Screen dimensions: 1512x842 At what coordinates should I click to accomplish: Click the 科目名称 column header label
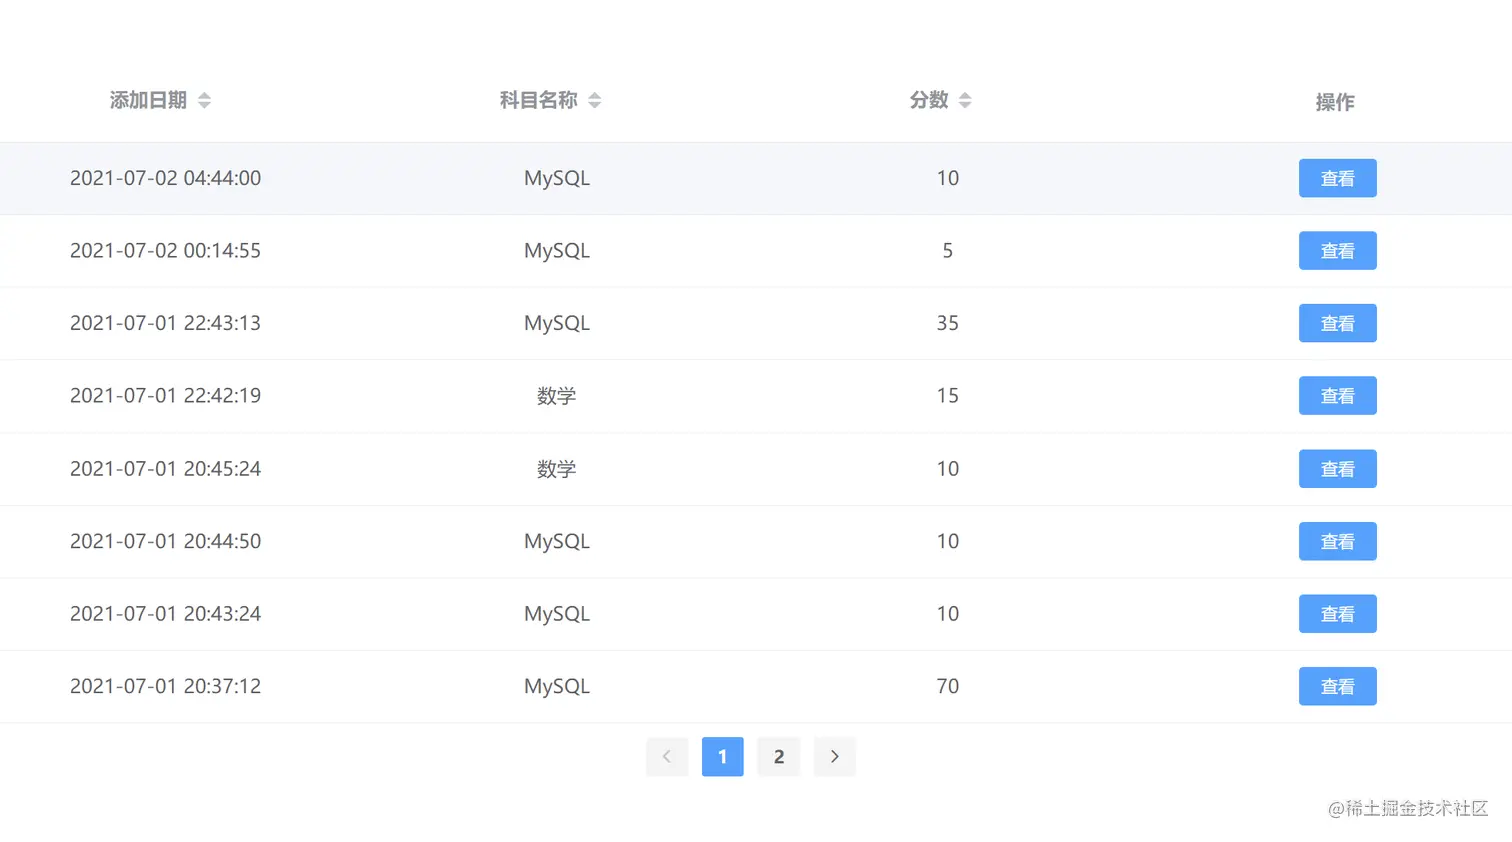[x=539, y=100]
